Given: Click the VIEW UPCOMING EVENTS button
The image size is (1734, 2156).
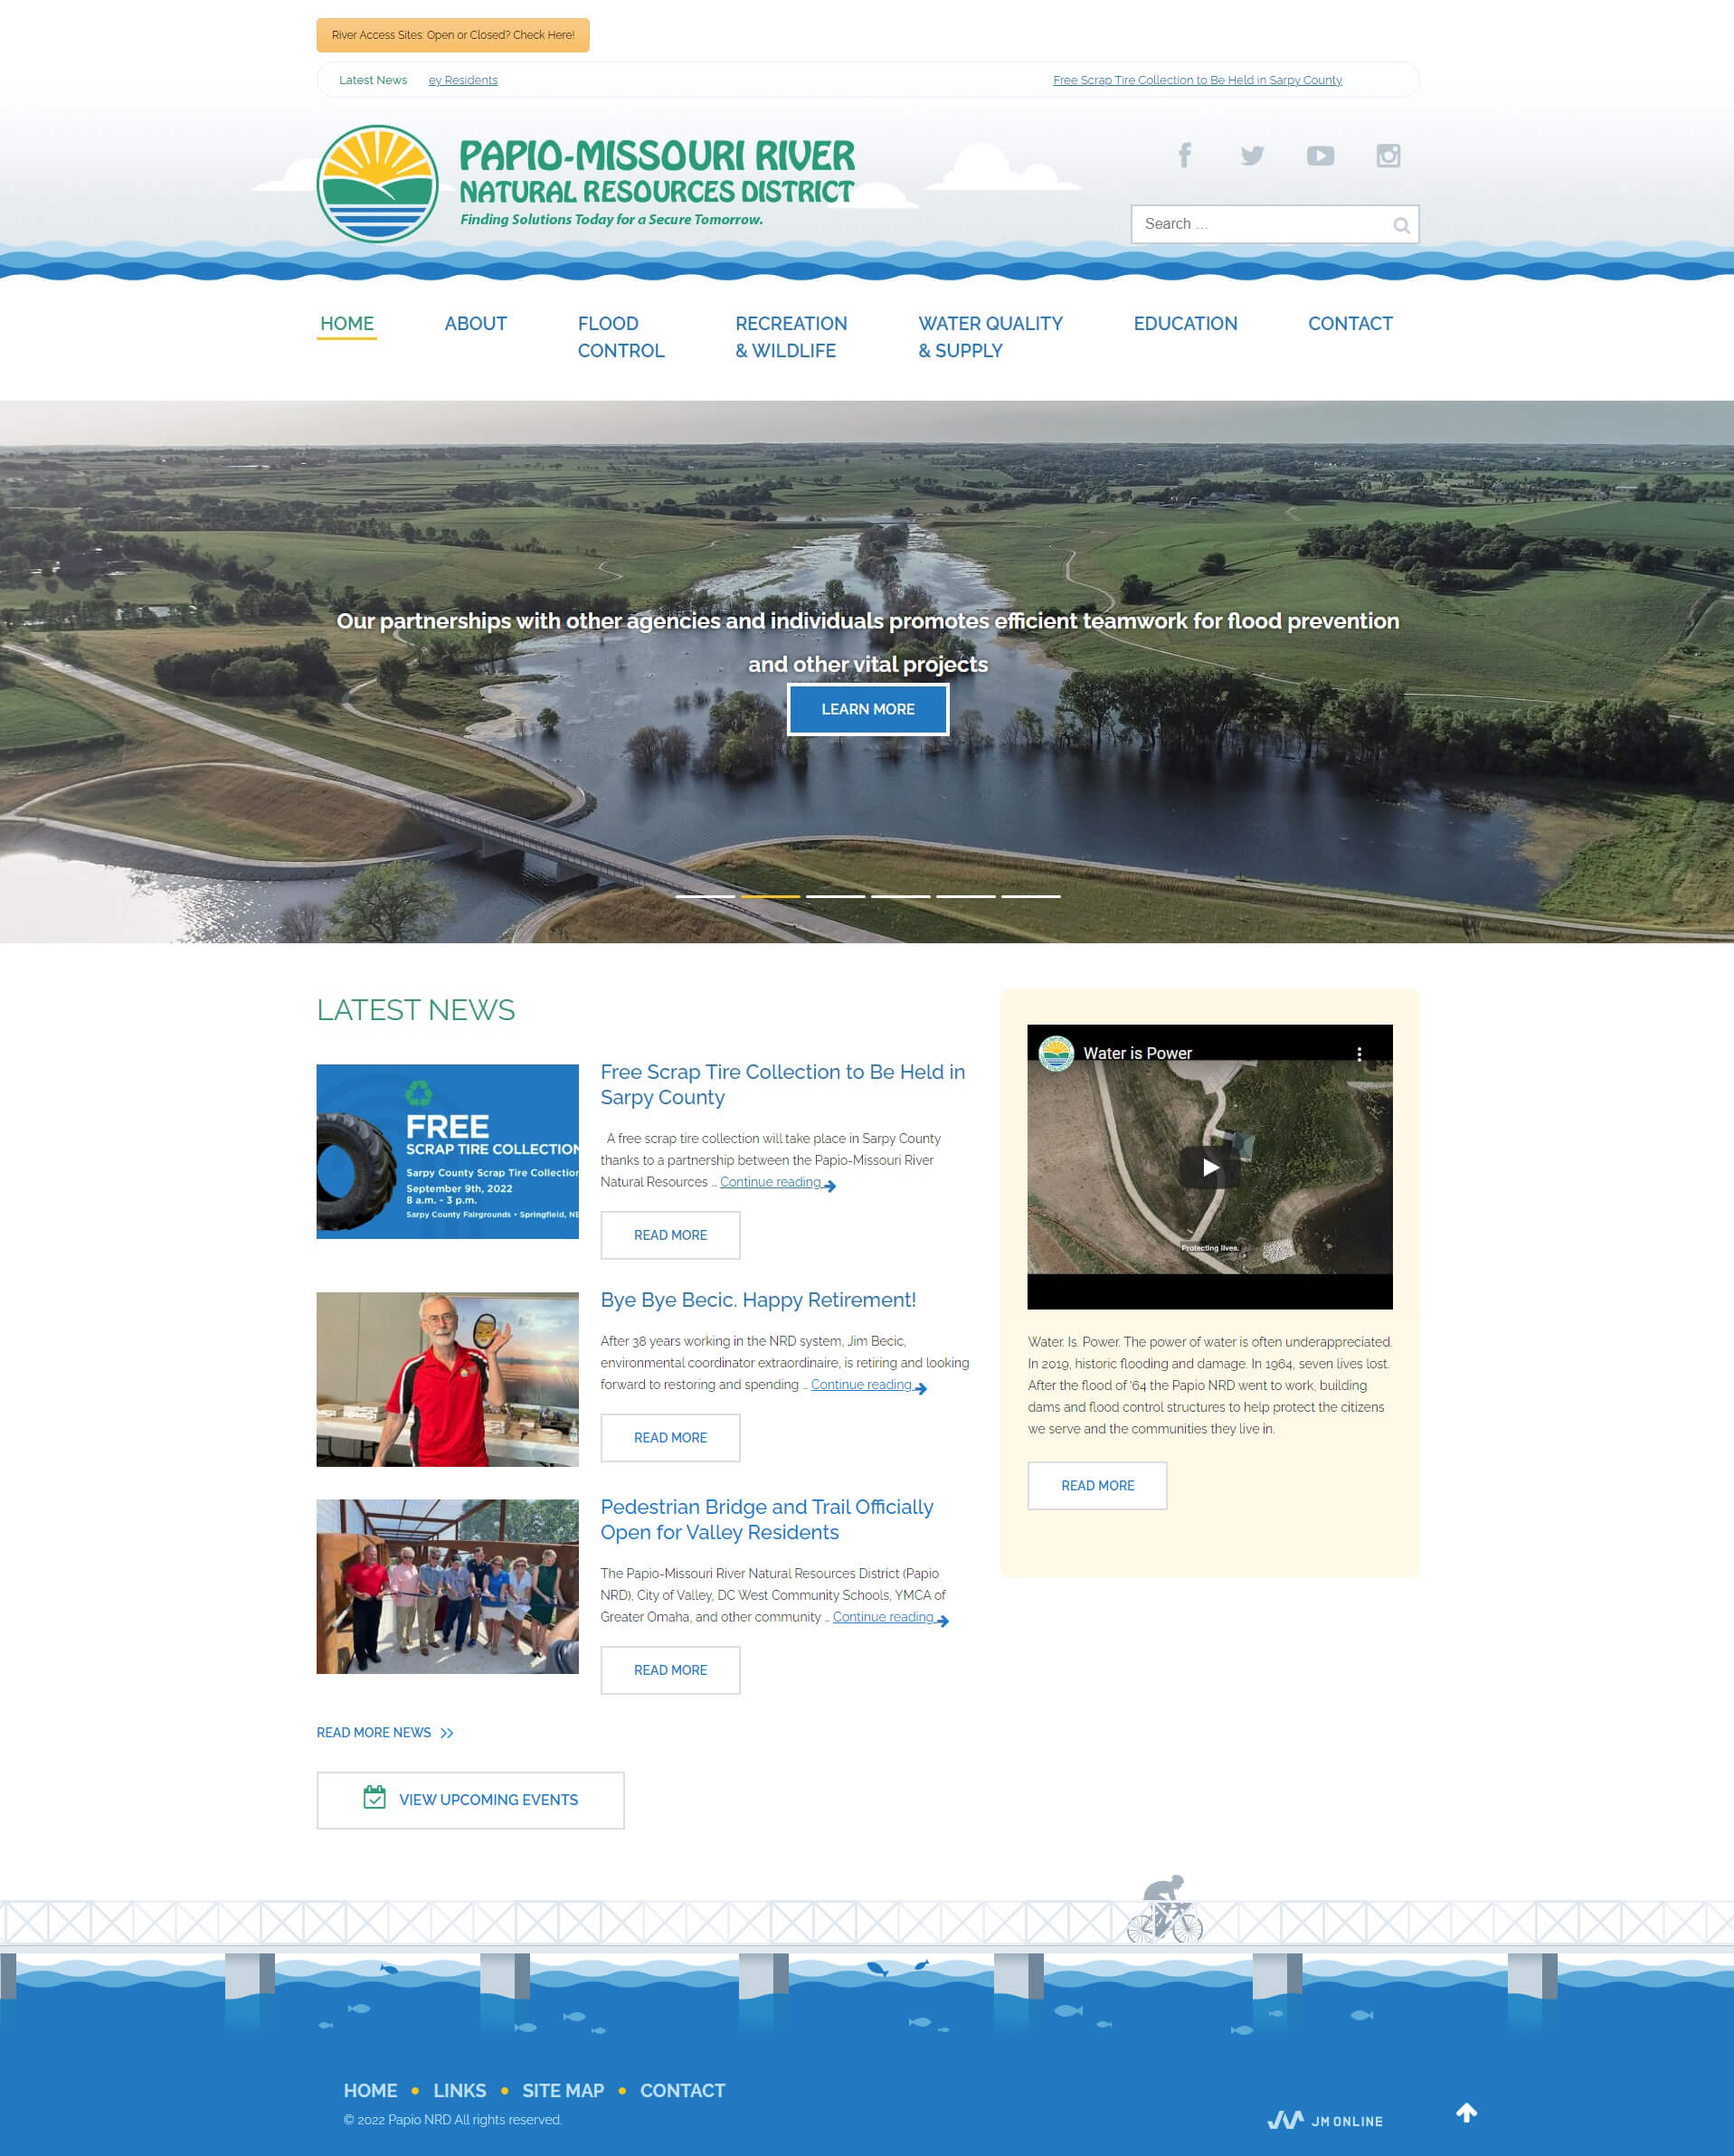Looking at the screenshot, I should 470,1800.
